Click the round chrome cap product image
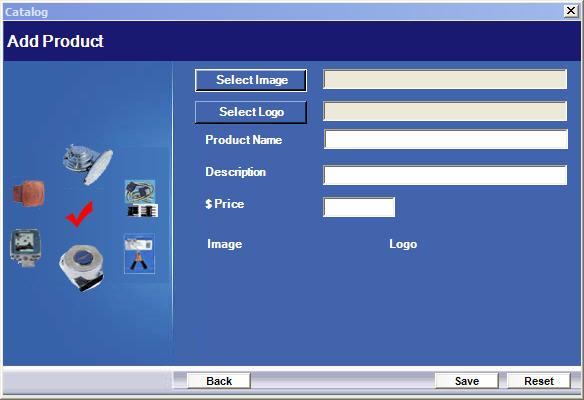This screenshot has height=400, width=584. tap(82, 267)
